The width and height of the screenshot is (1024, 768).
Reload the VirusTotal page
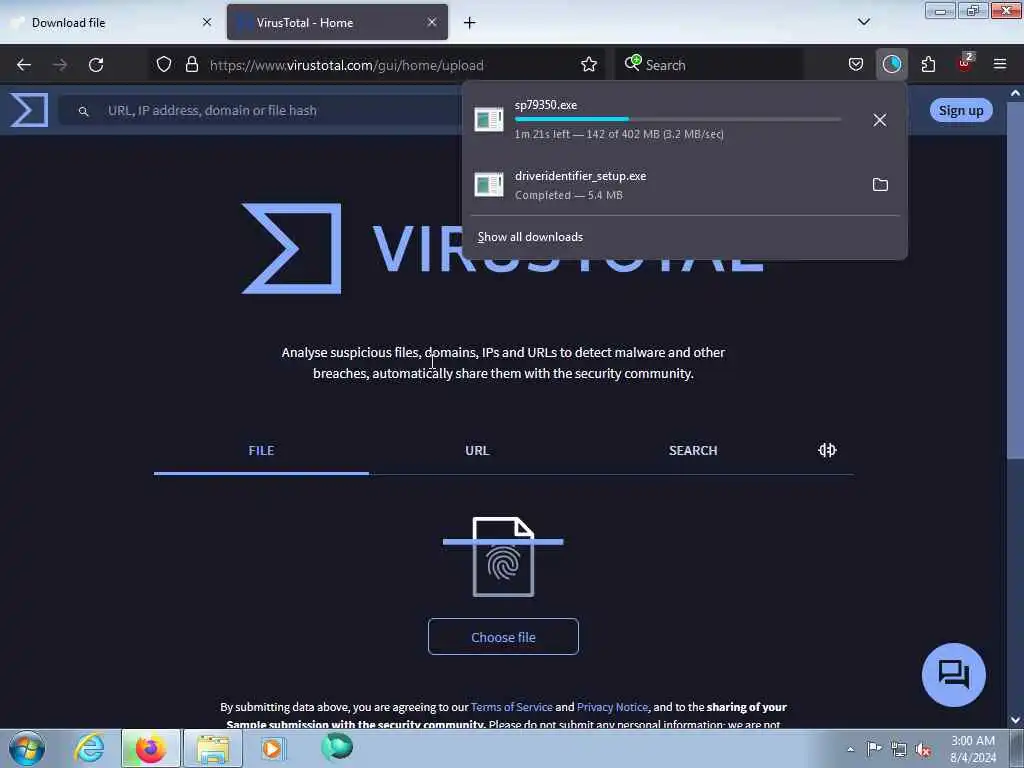click(x=96, y=65)
